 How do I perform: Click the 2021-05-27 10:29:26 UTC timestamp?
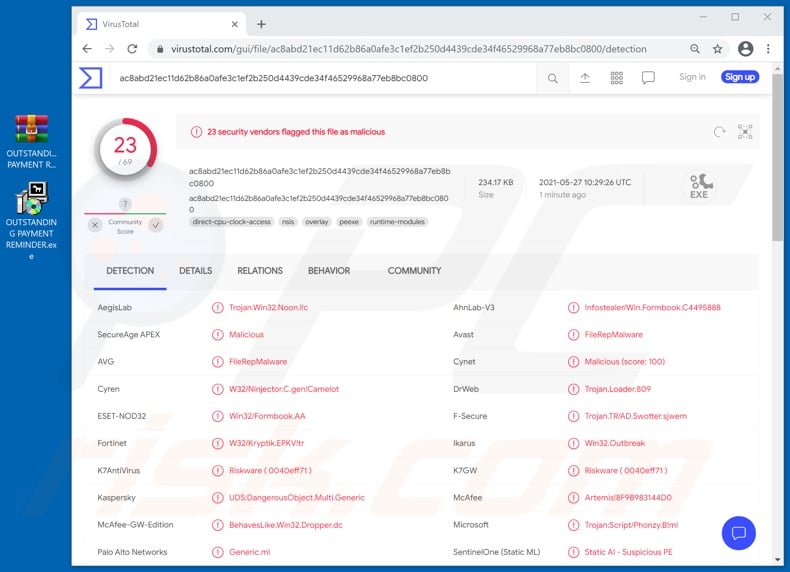click(585, 182)
